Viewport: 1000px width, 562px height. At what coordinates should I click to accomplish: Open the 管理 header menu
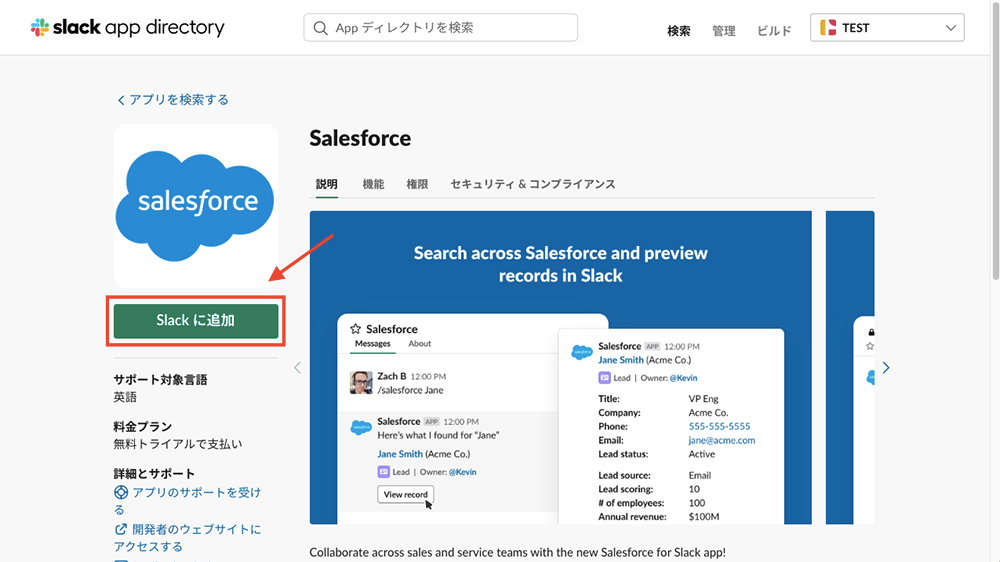(723, 31)
